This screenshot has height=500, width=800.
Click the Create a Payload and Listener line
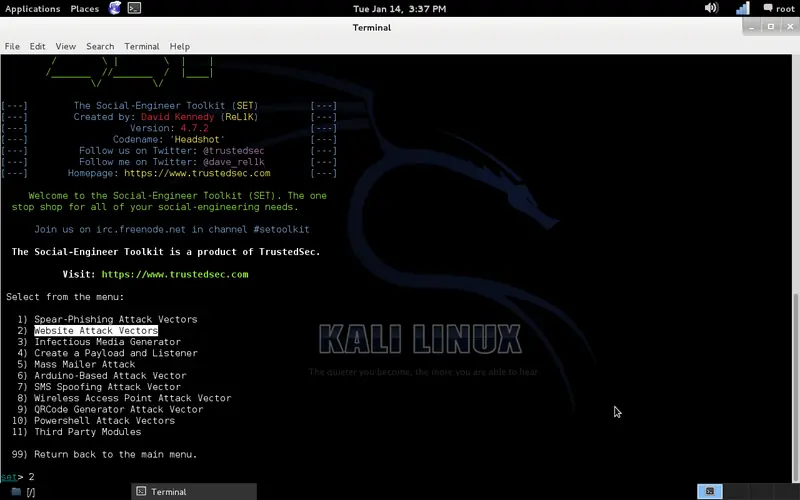[116, 353]
